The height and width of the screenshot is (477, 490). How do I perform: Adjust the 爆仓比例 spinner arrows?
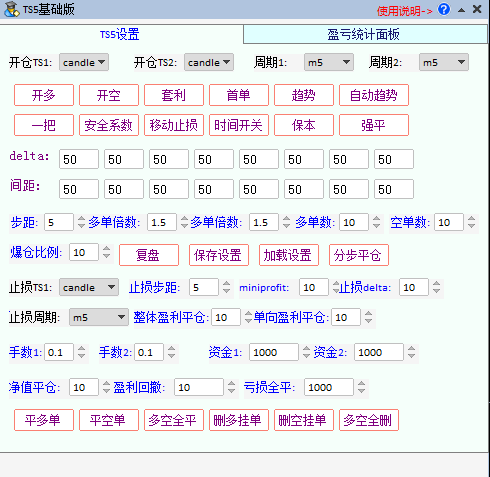(x=106, y=252)
